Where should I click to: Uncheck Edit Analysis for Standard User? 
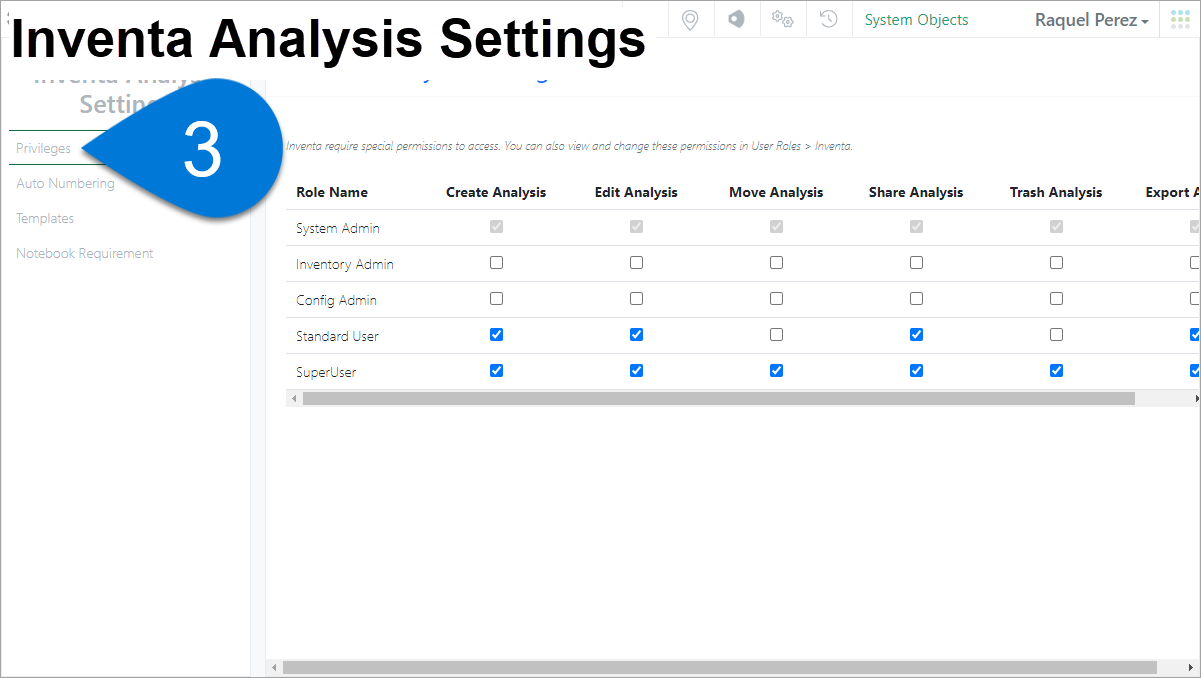pos(636,335)
